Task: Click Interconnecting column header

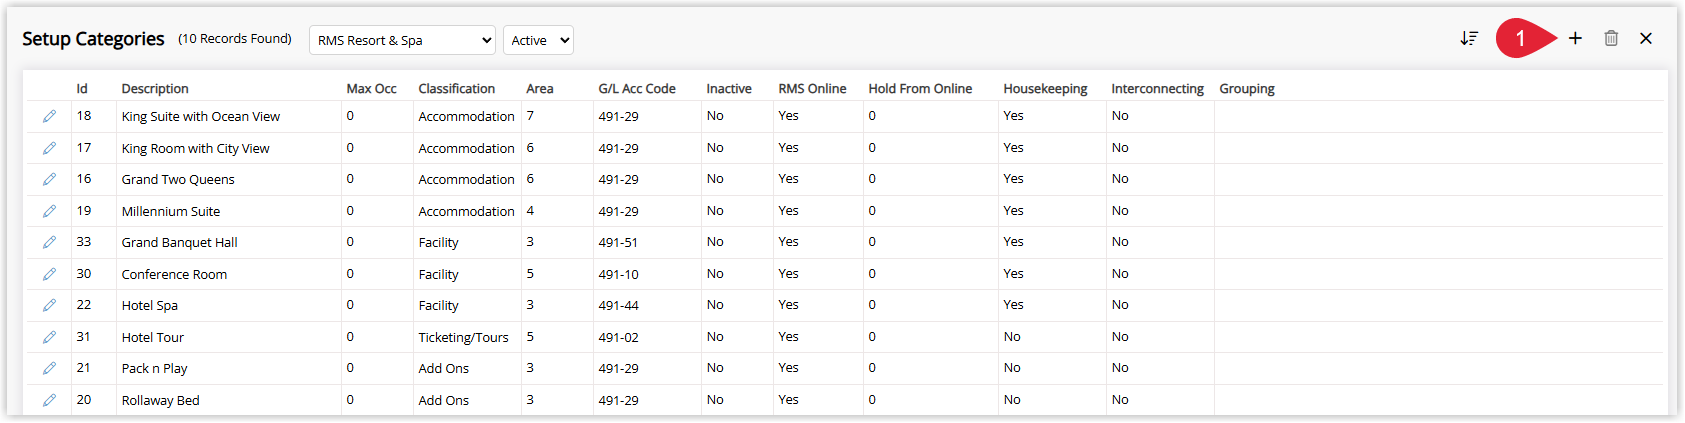Action: [x=1157, y=89]
